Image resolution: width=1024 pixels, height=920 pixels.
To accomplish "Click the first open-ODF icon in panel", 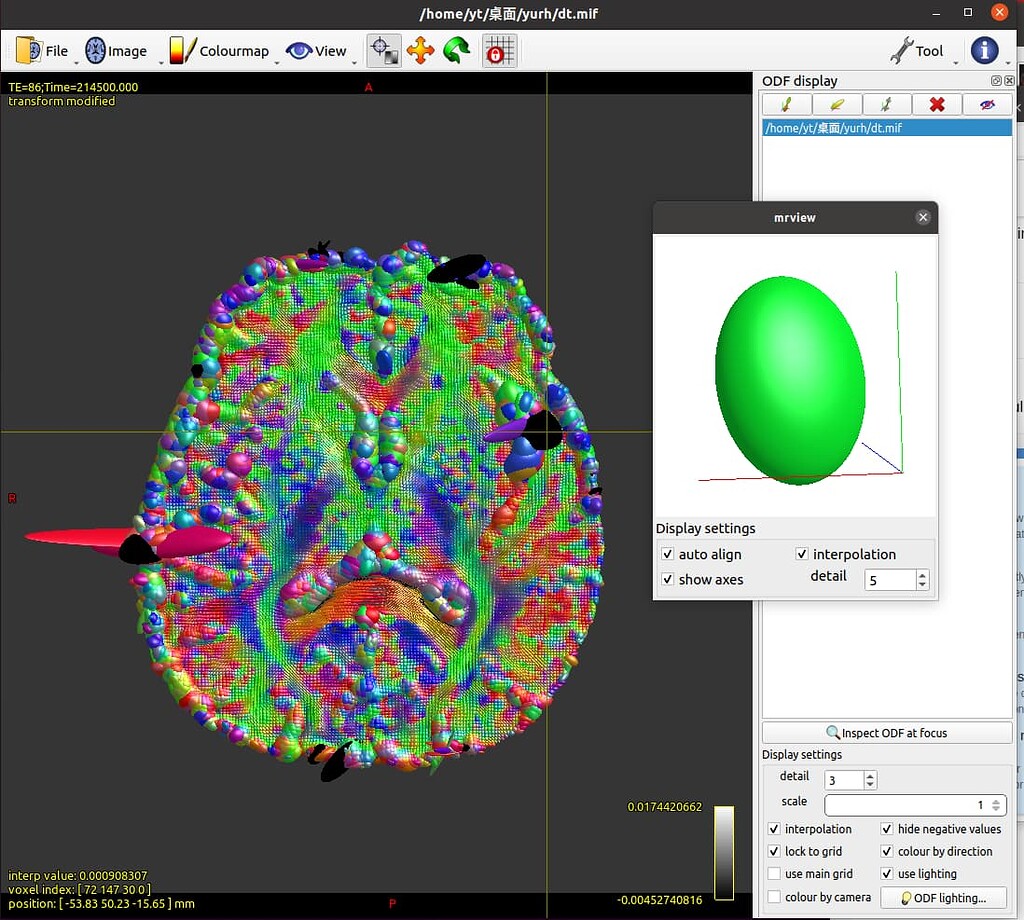I will 787,104.
